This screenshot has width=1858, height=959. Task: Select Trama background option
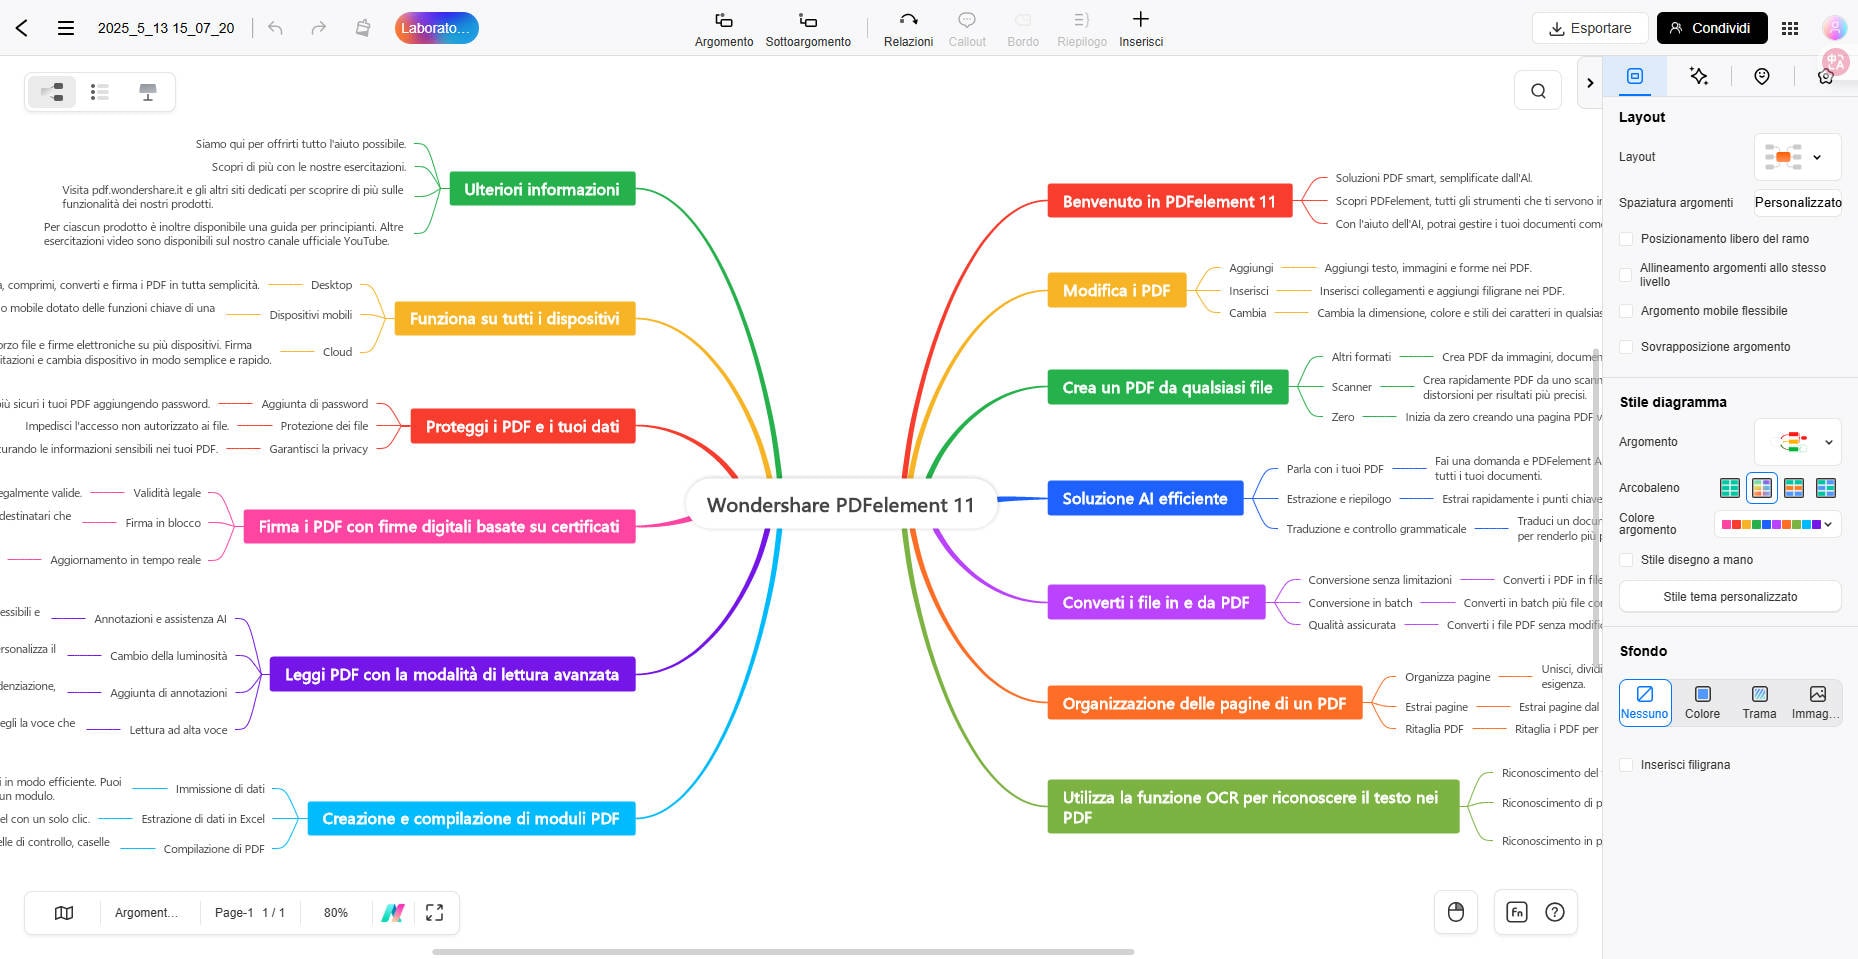pos(1759,702)
